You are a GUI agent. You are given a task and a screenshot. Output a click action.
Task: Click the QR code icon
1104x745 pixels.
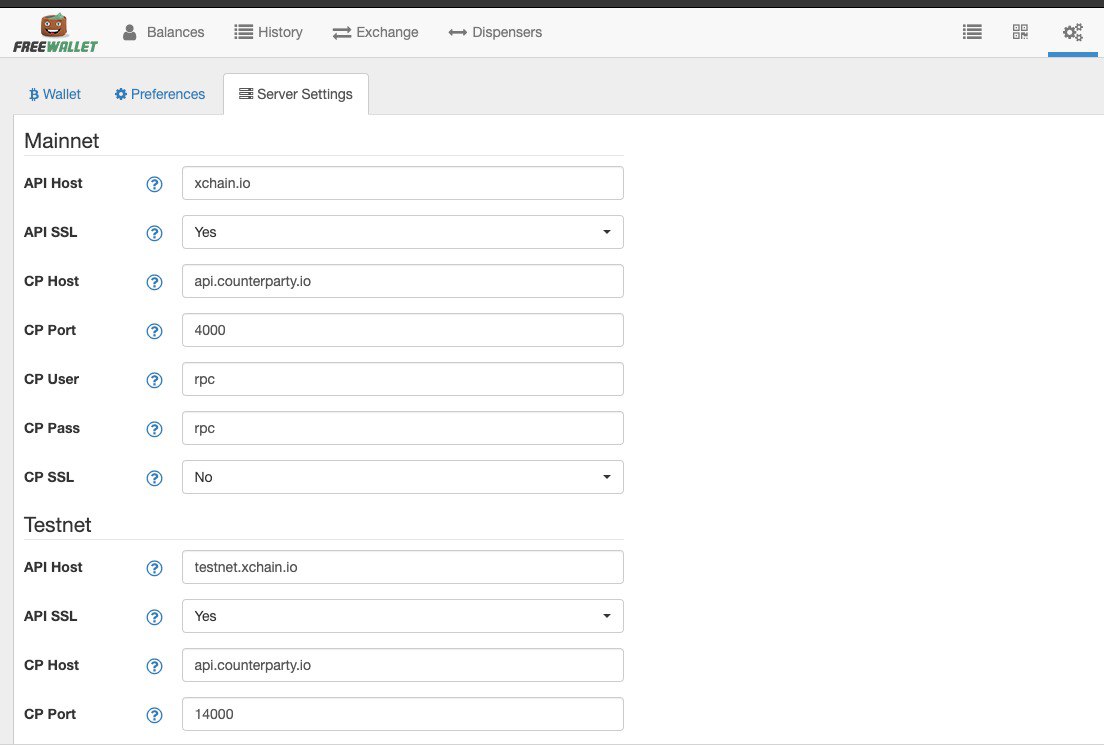pos(1020,32)
